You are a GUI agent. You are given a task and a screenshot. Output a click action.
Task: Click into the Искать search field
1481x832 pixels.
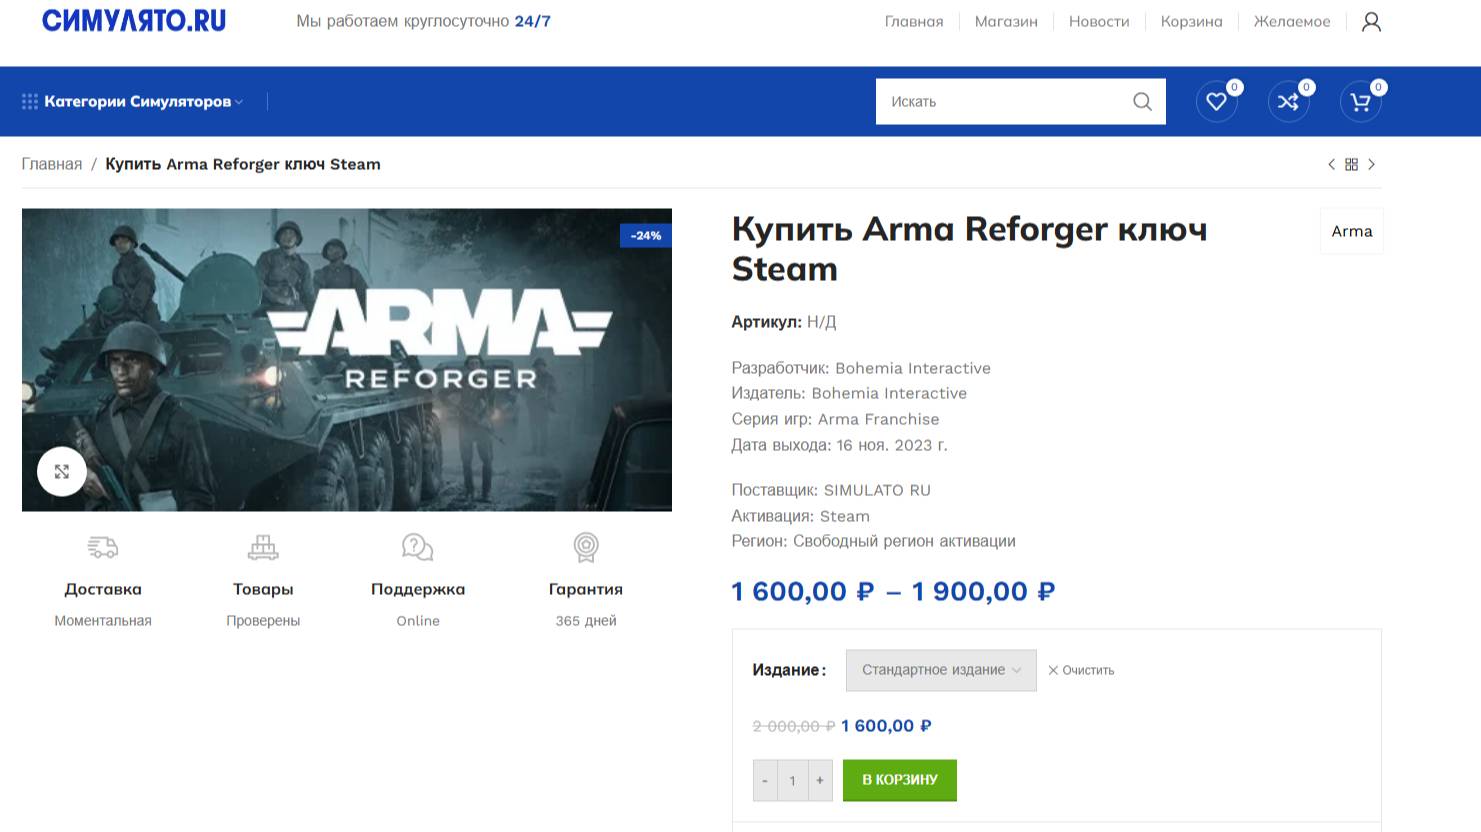(998, 101)
